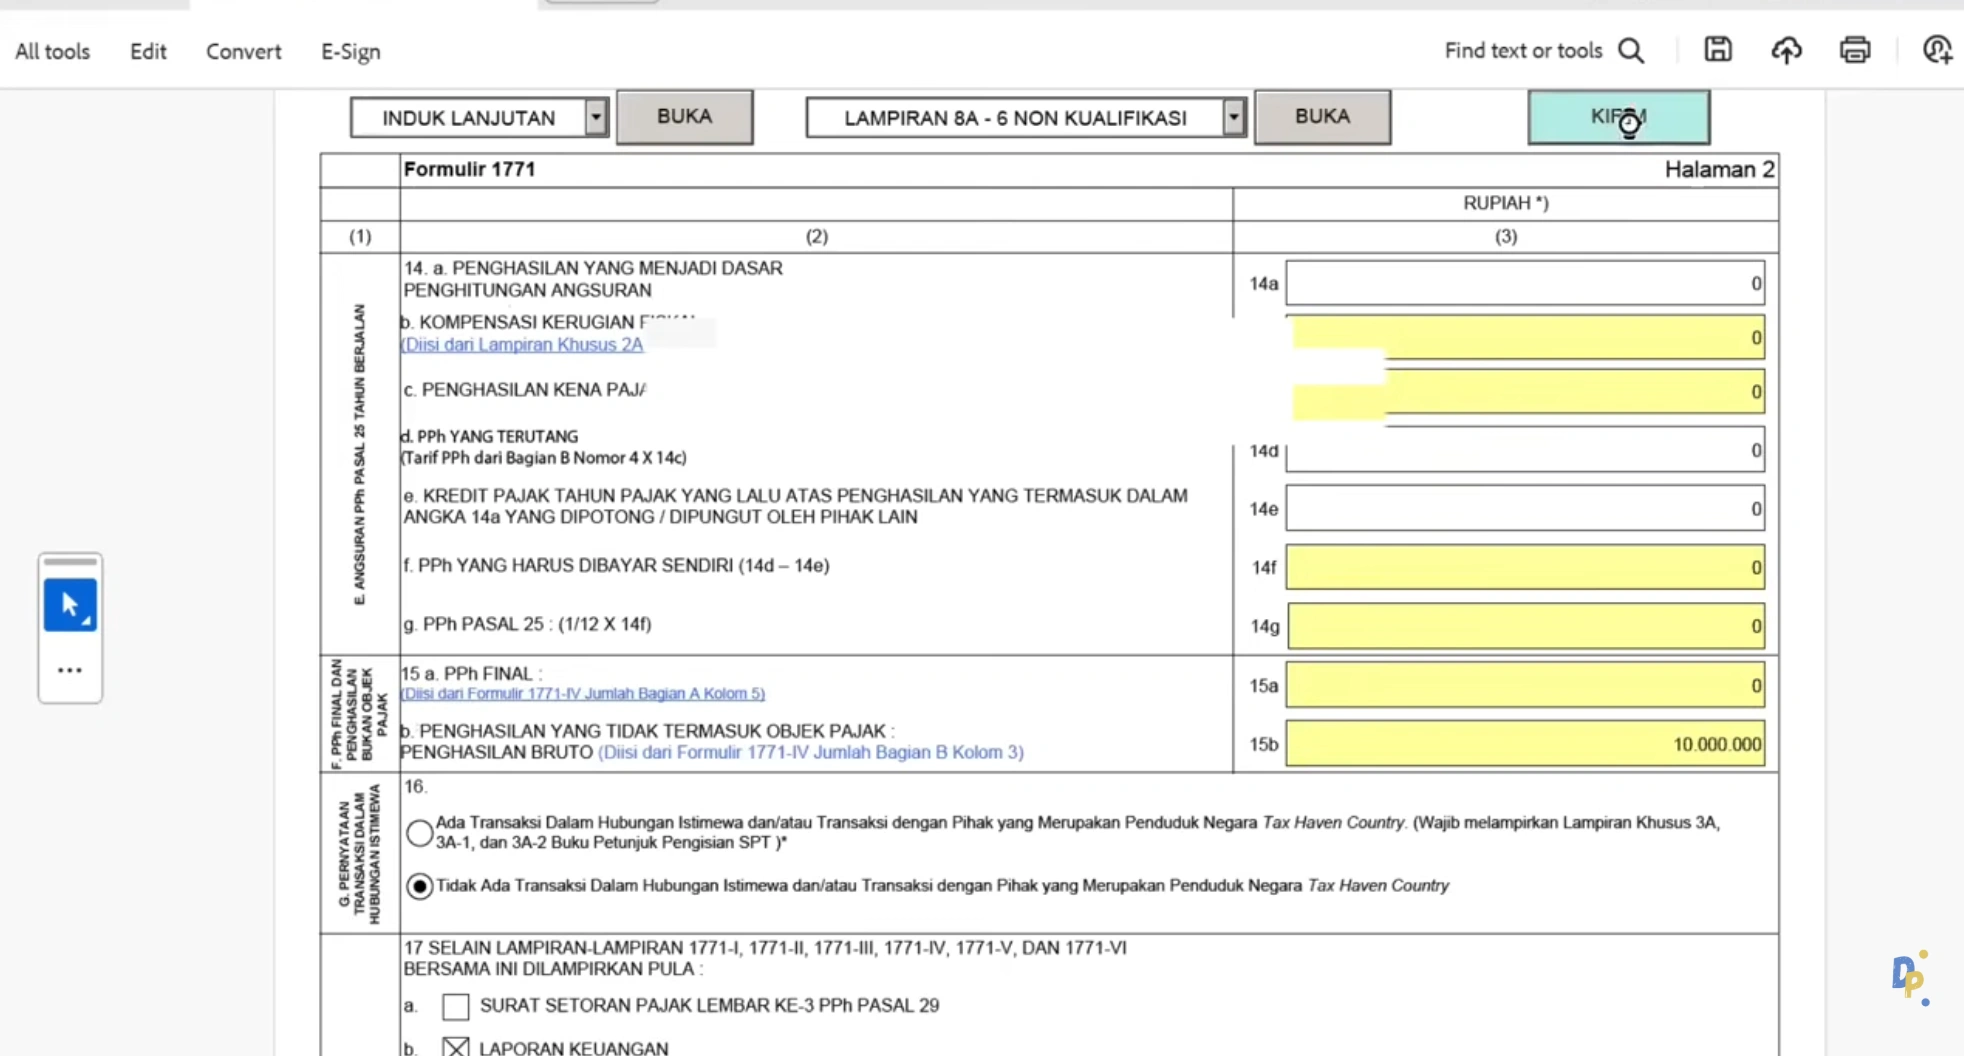The height and width of the screenshot is (1056, 1964).
Task: Click the cloud upload icon
Action: 1786,50
